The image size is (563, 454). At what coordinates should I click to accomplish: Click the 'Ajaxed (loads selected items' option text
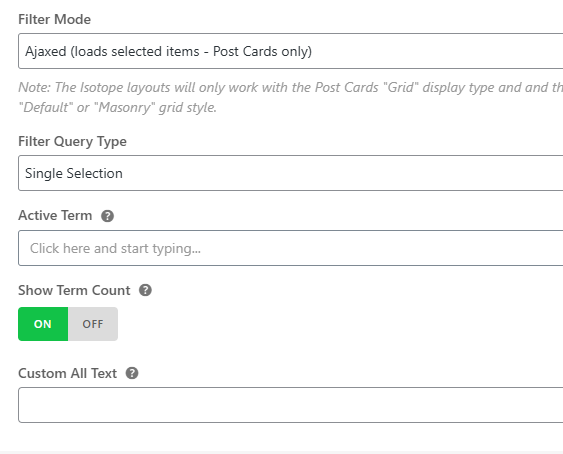tap(112, 51)
